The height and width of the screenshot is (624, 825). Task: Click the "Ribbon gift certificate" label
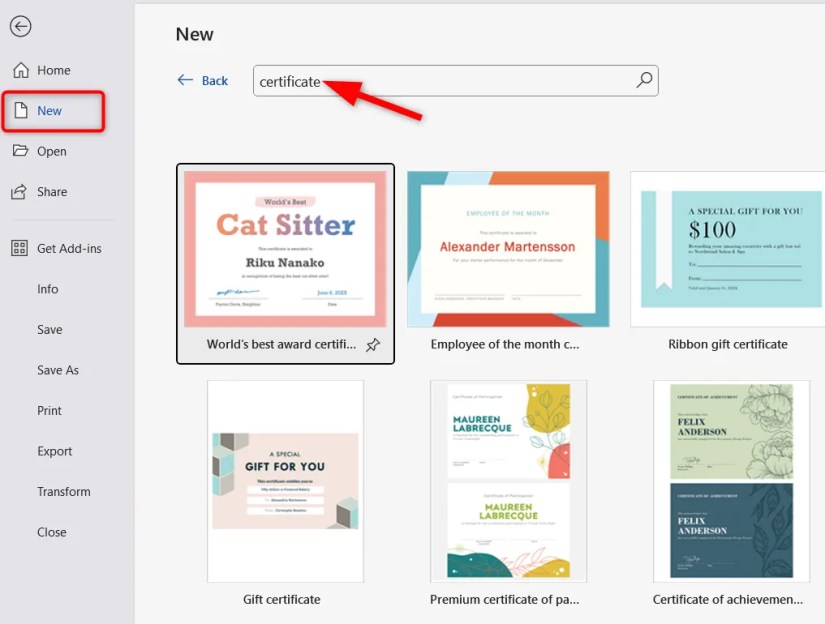pos(728,344)
